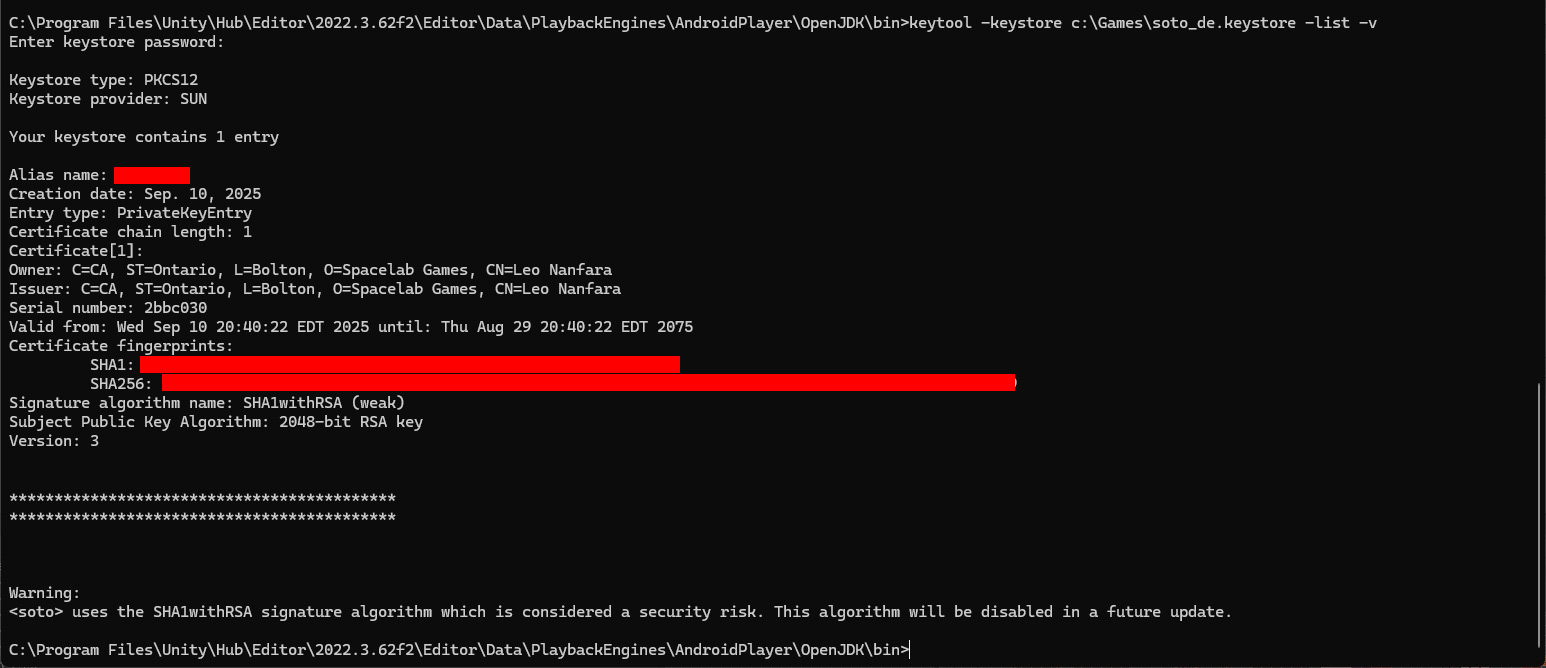
Task: Click 'Your keystore contains 1 entry' text
Action: (144, 137)
